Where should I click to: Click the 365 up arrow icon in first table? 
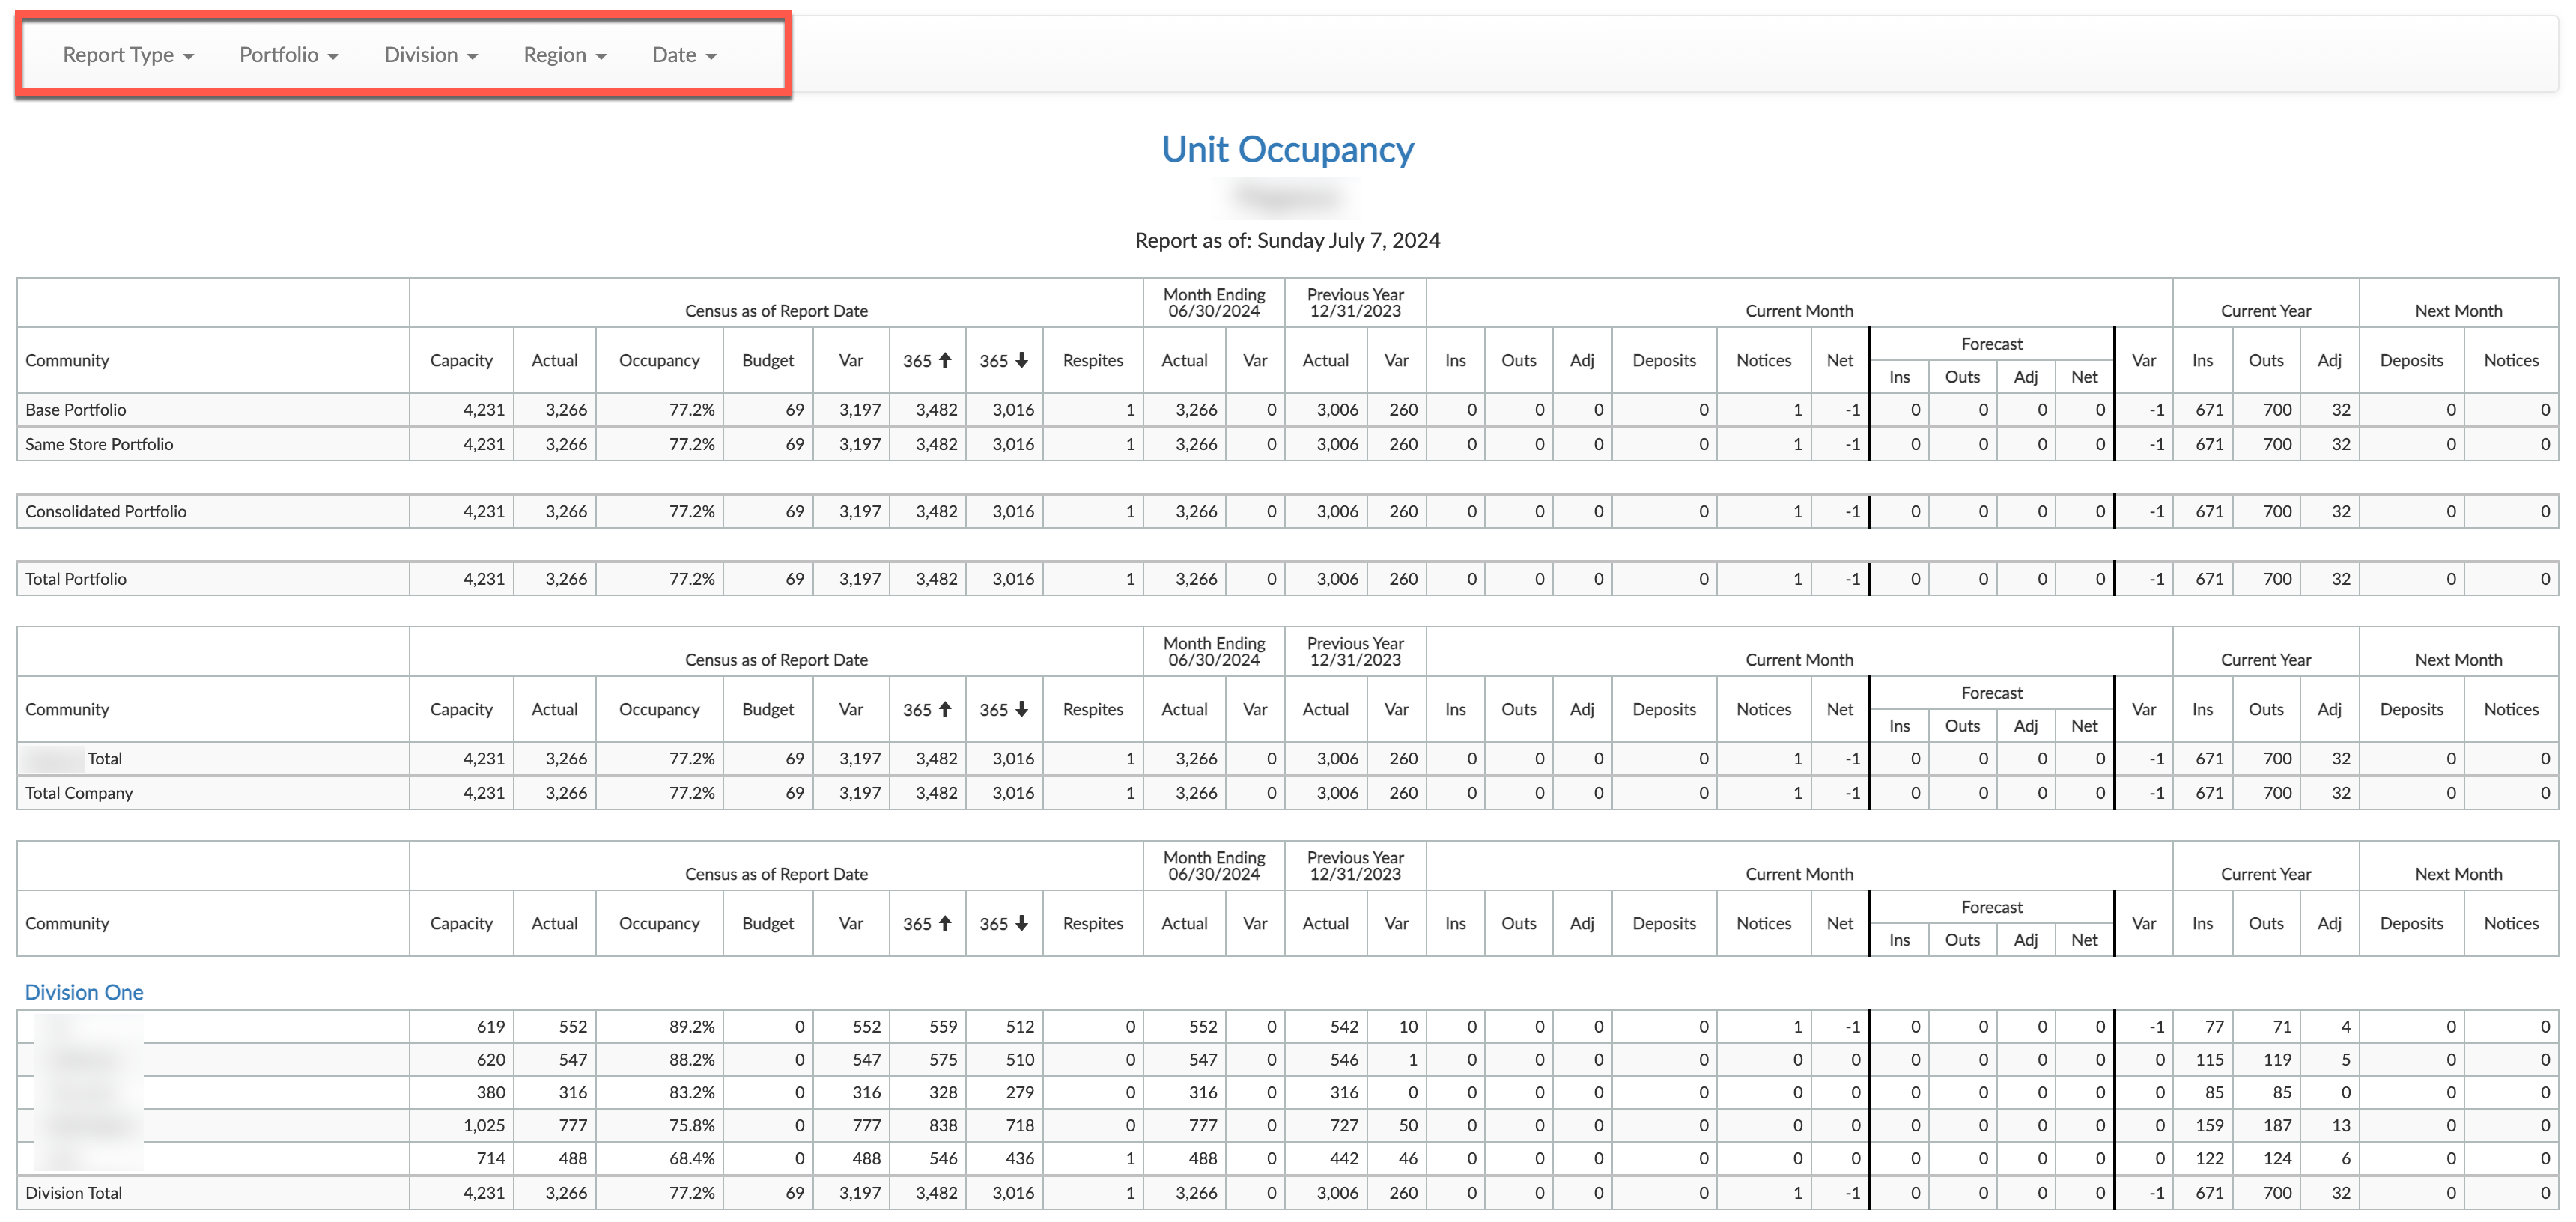click(x=945, y=360)
